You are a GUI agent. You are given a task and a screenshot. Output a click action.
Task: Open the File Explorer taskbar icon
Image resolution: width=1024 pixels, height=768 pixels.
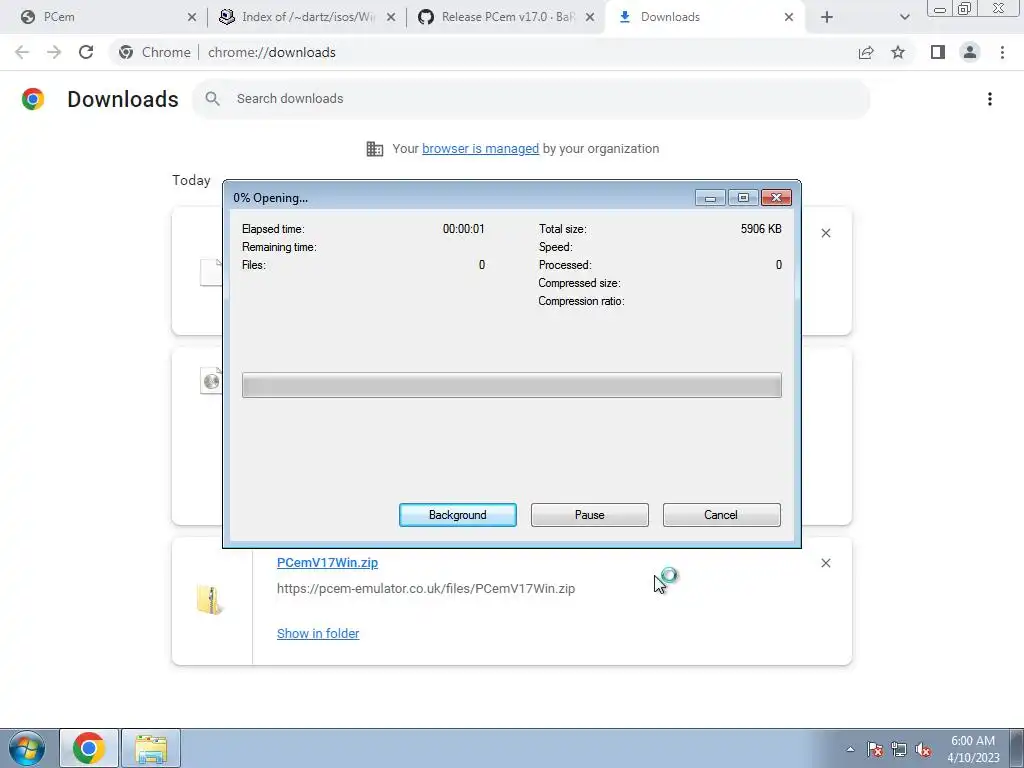coord(151,748)
